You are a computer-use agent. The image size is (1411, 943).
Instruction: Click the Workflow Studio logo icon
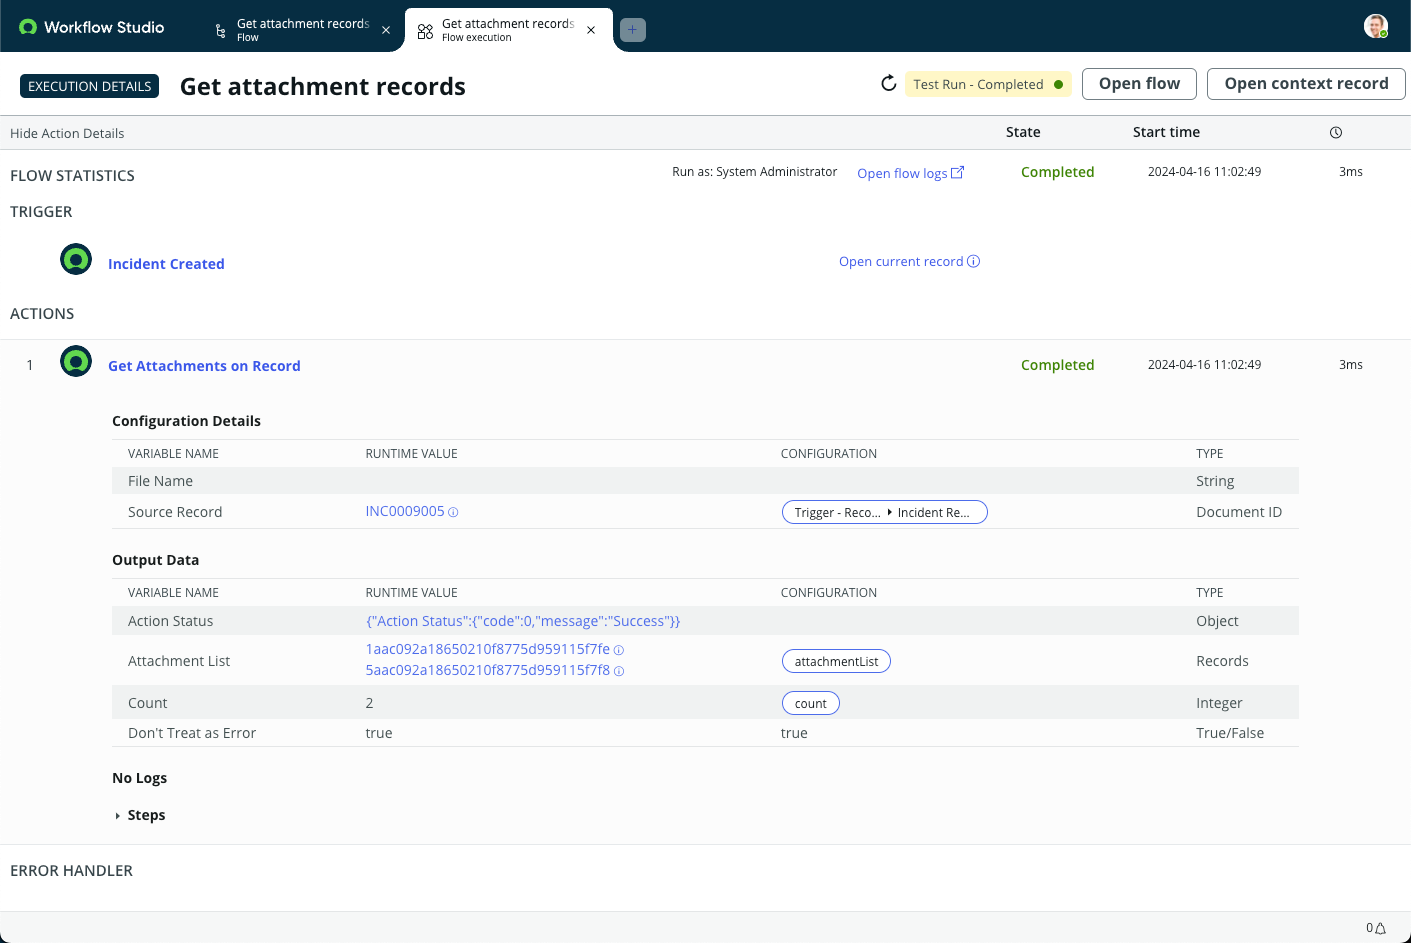click(x=28, y=27)
